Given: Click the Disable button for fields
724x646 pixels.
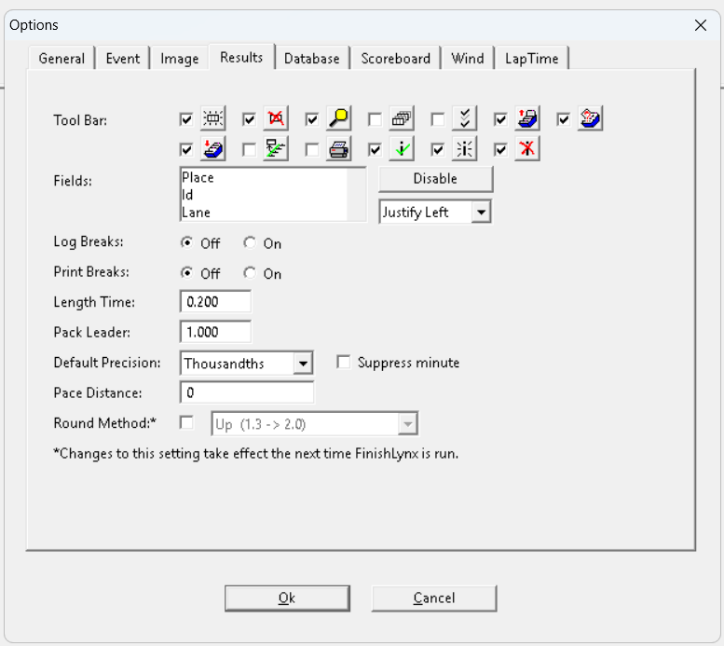Looking at the screenshot, I should (x=435, y=179).
